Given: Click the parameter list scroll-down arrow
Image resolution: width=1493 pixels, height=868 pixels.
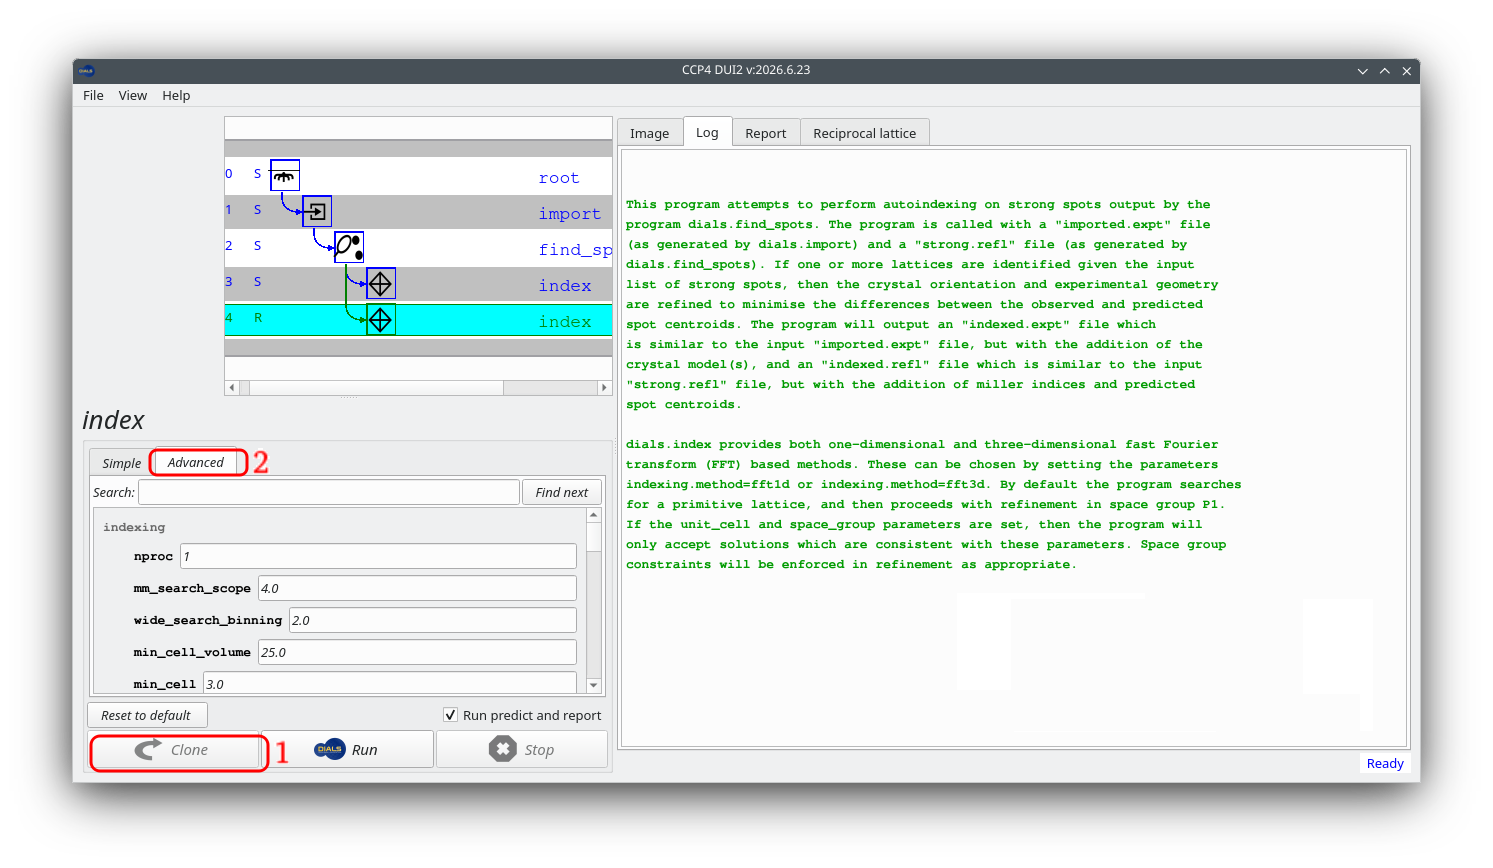Looking at the screenshot, I should [x=594, y=685].
